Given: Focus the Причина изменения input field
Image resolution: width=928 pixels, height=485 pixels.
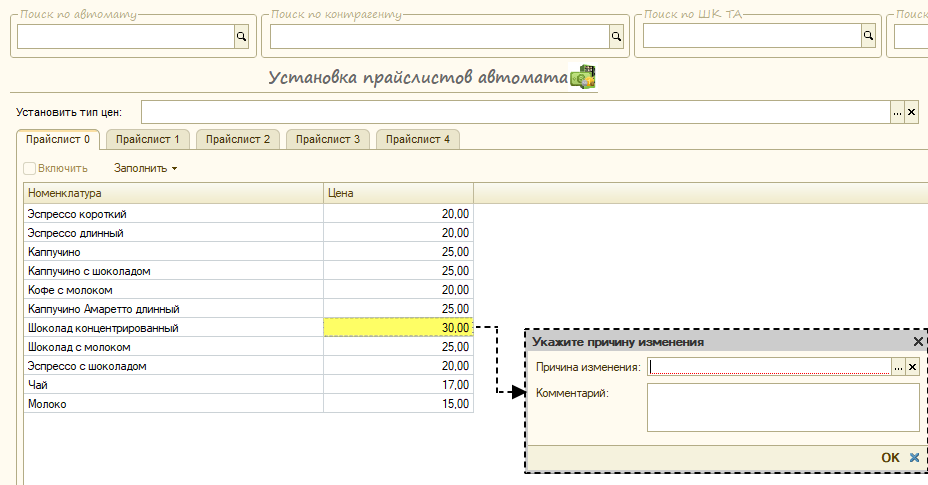Looking at the screenshot, I should tap(769, 367).
